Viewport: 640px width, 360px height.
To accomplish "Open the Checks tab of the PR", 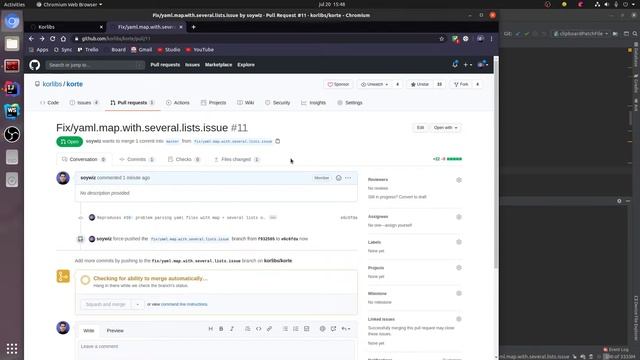I will pos(184,160).
